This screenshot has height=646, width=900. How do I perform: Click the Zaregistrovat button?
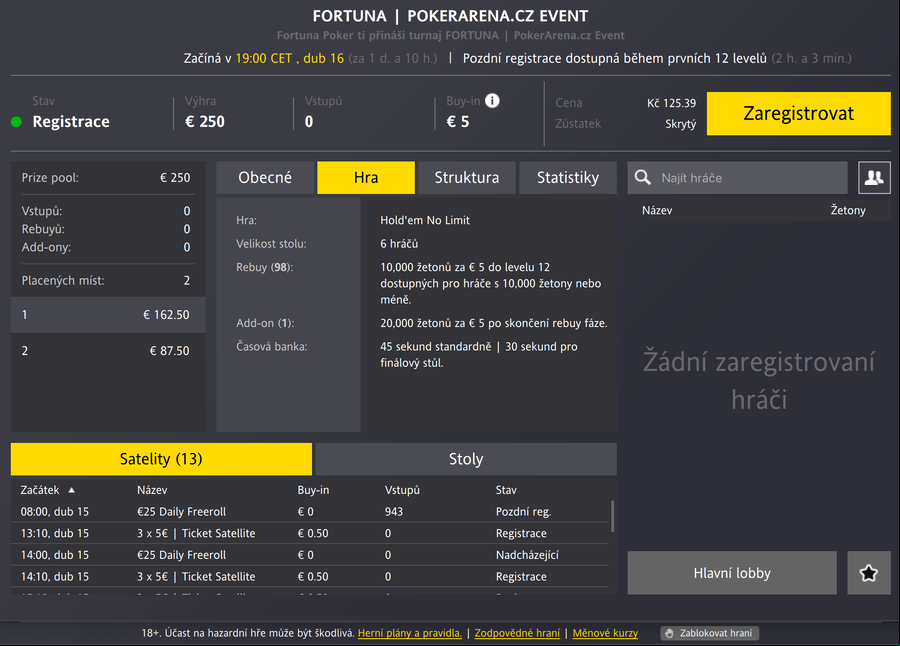[798, 113]
